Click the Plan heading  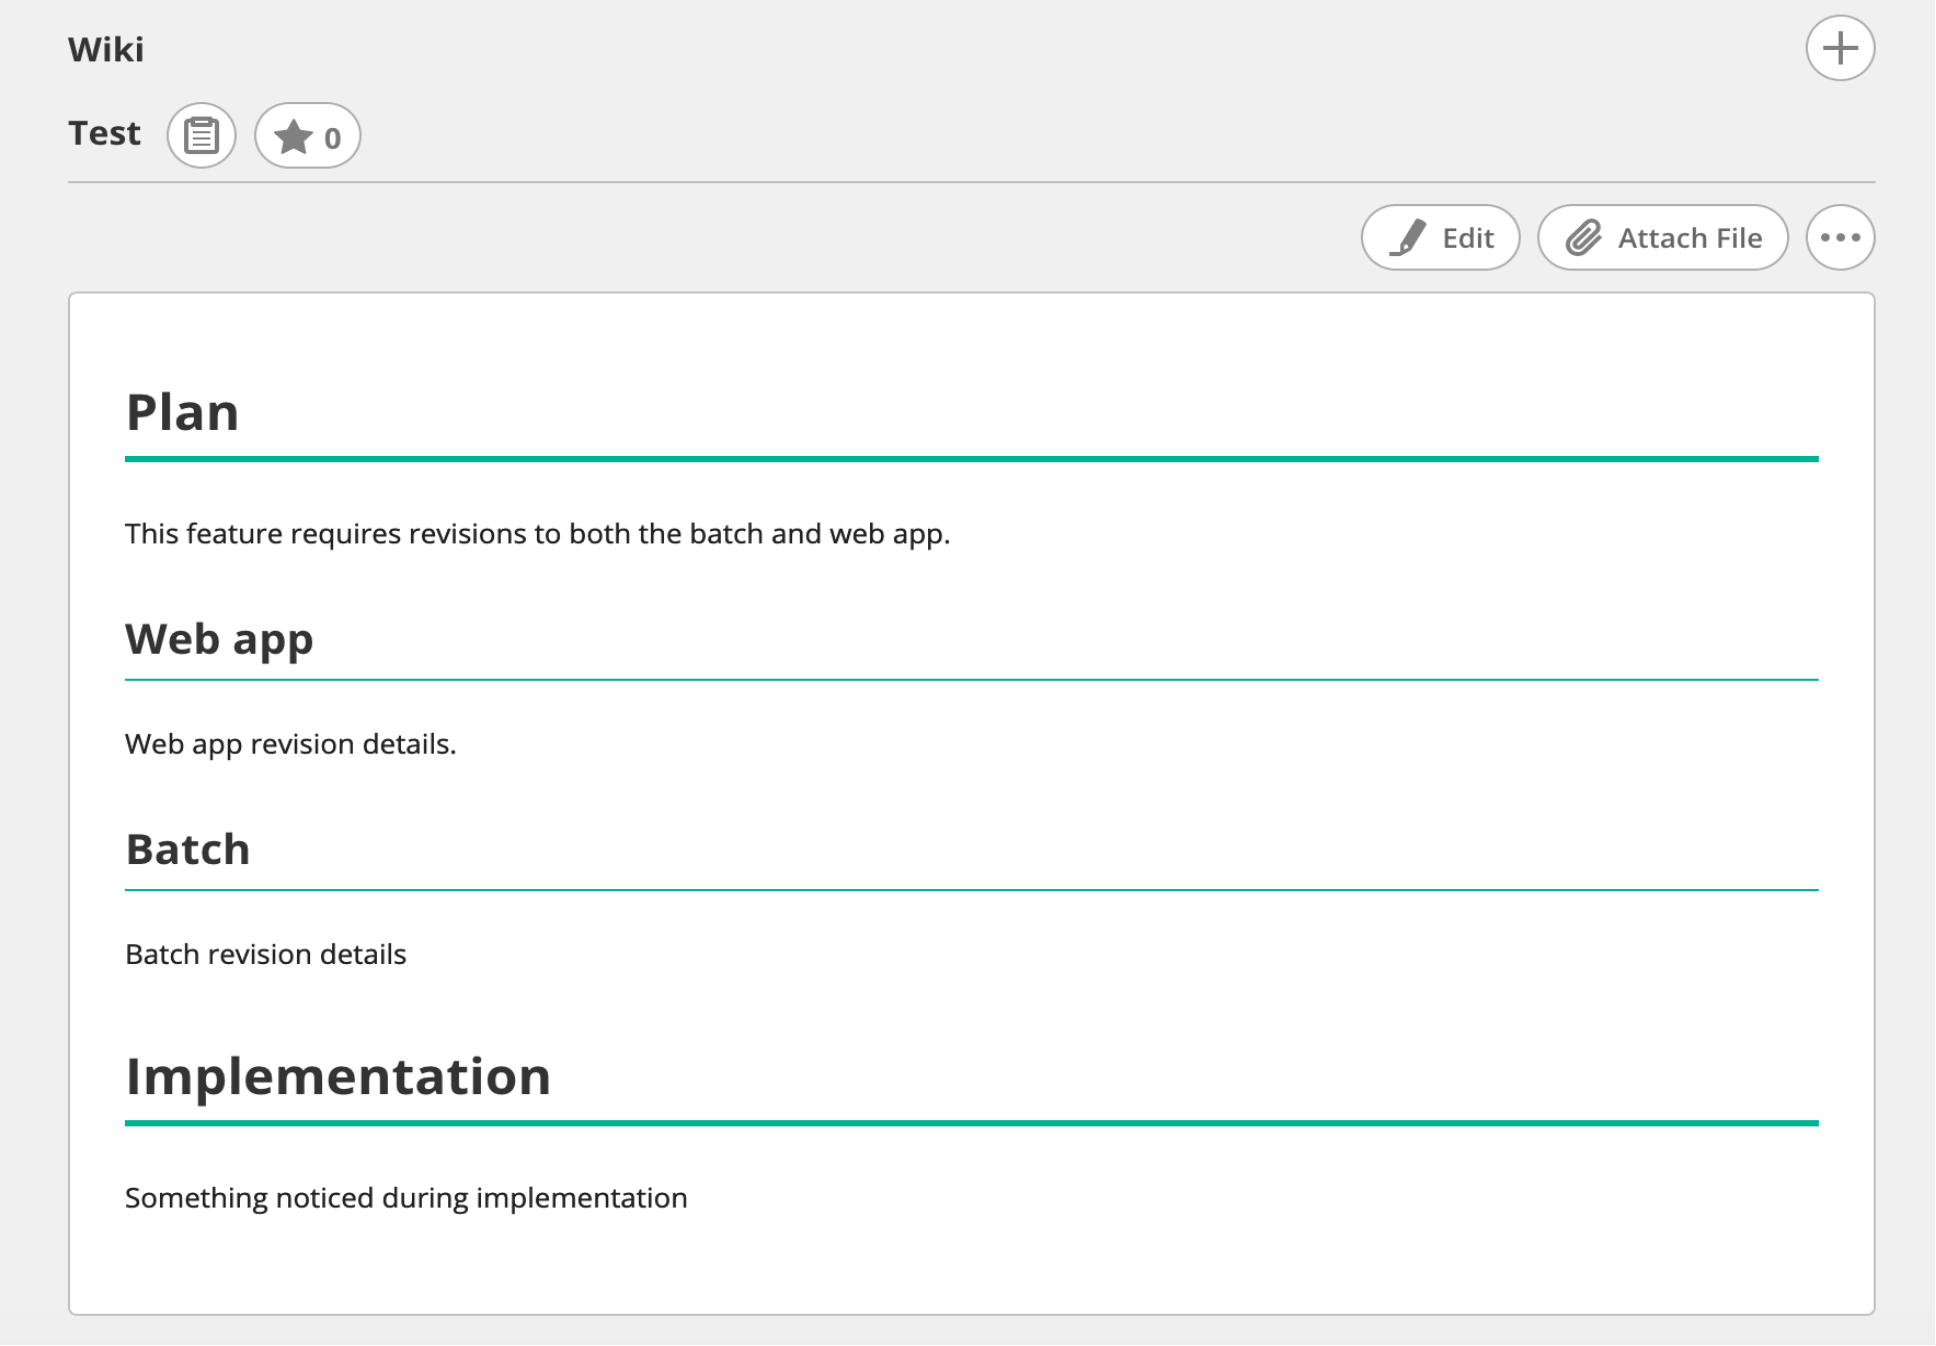click(x=182, y=412)
